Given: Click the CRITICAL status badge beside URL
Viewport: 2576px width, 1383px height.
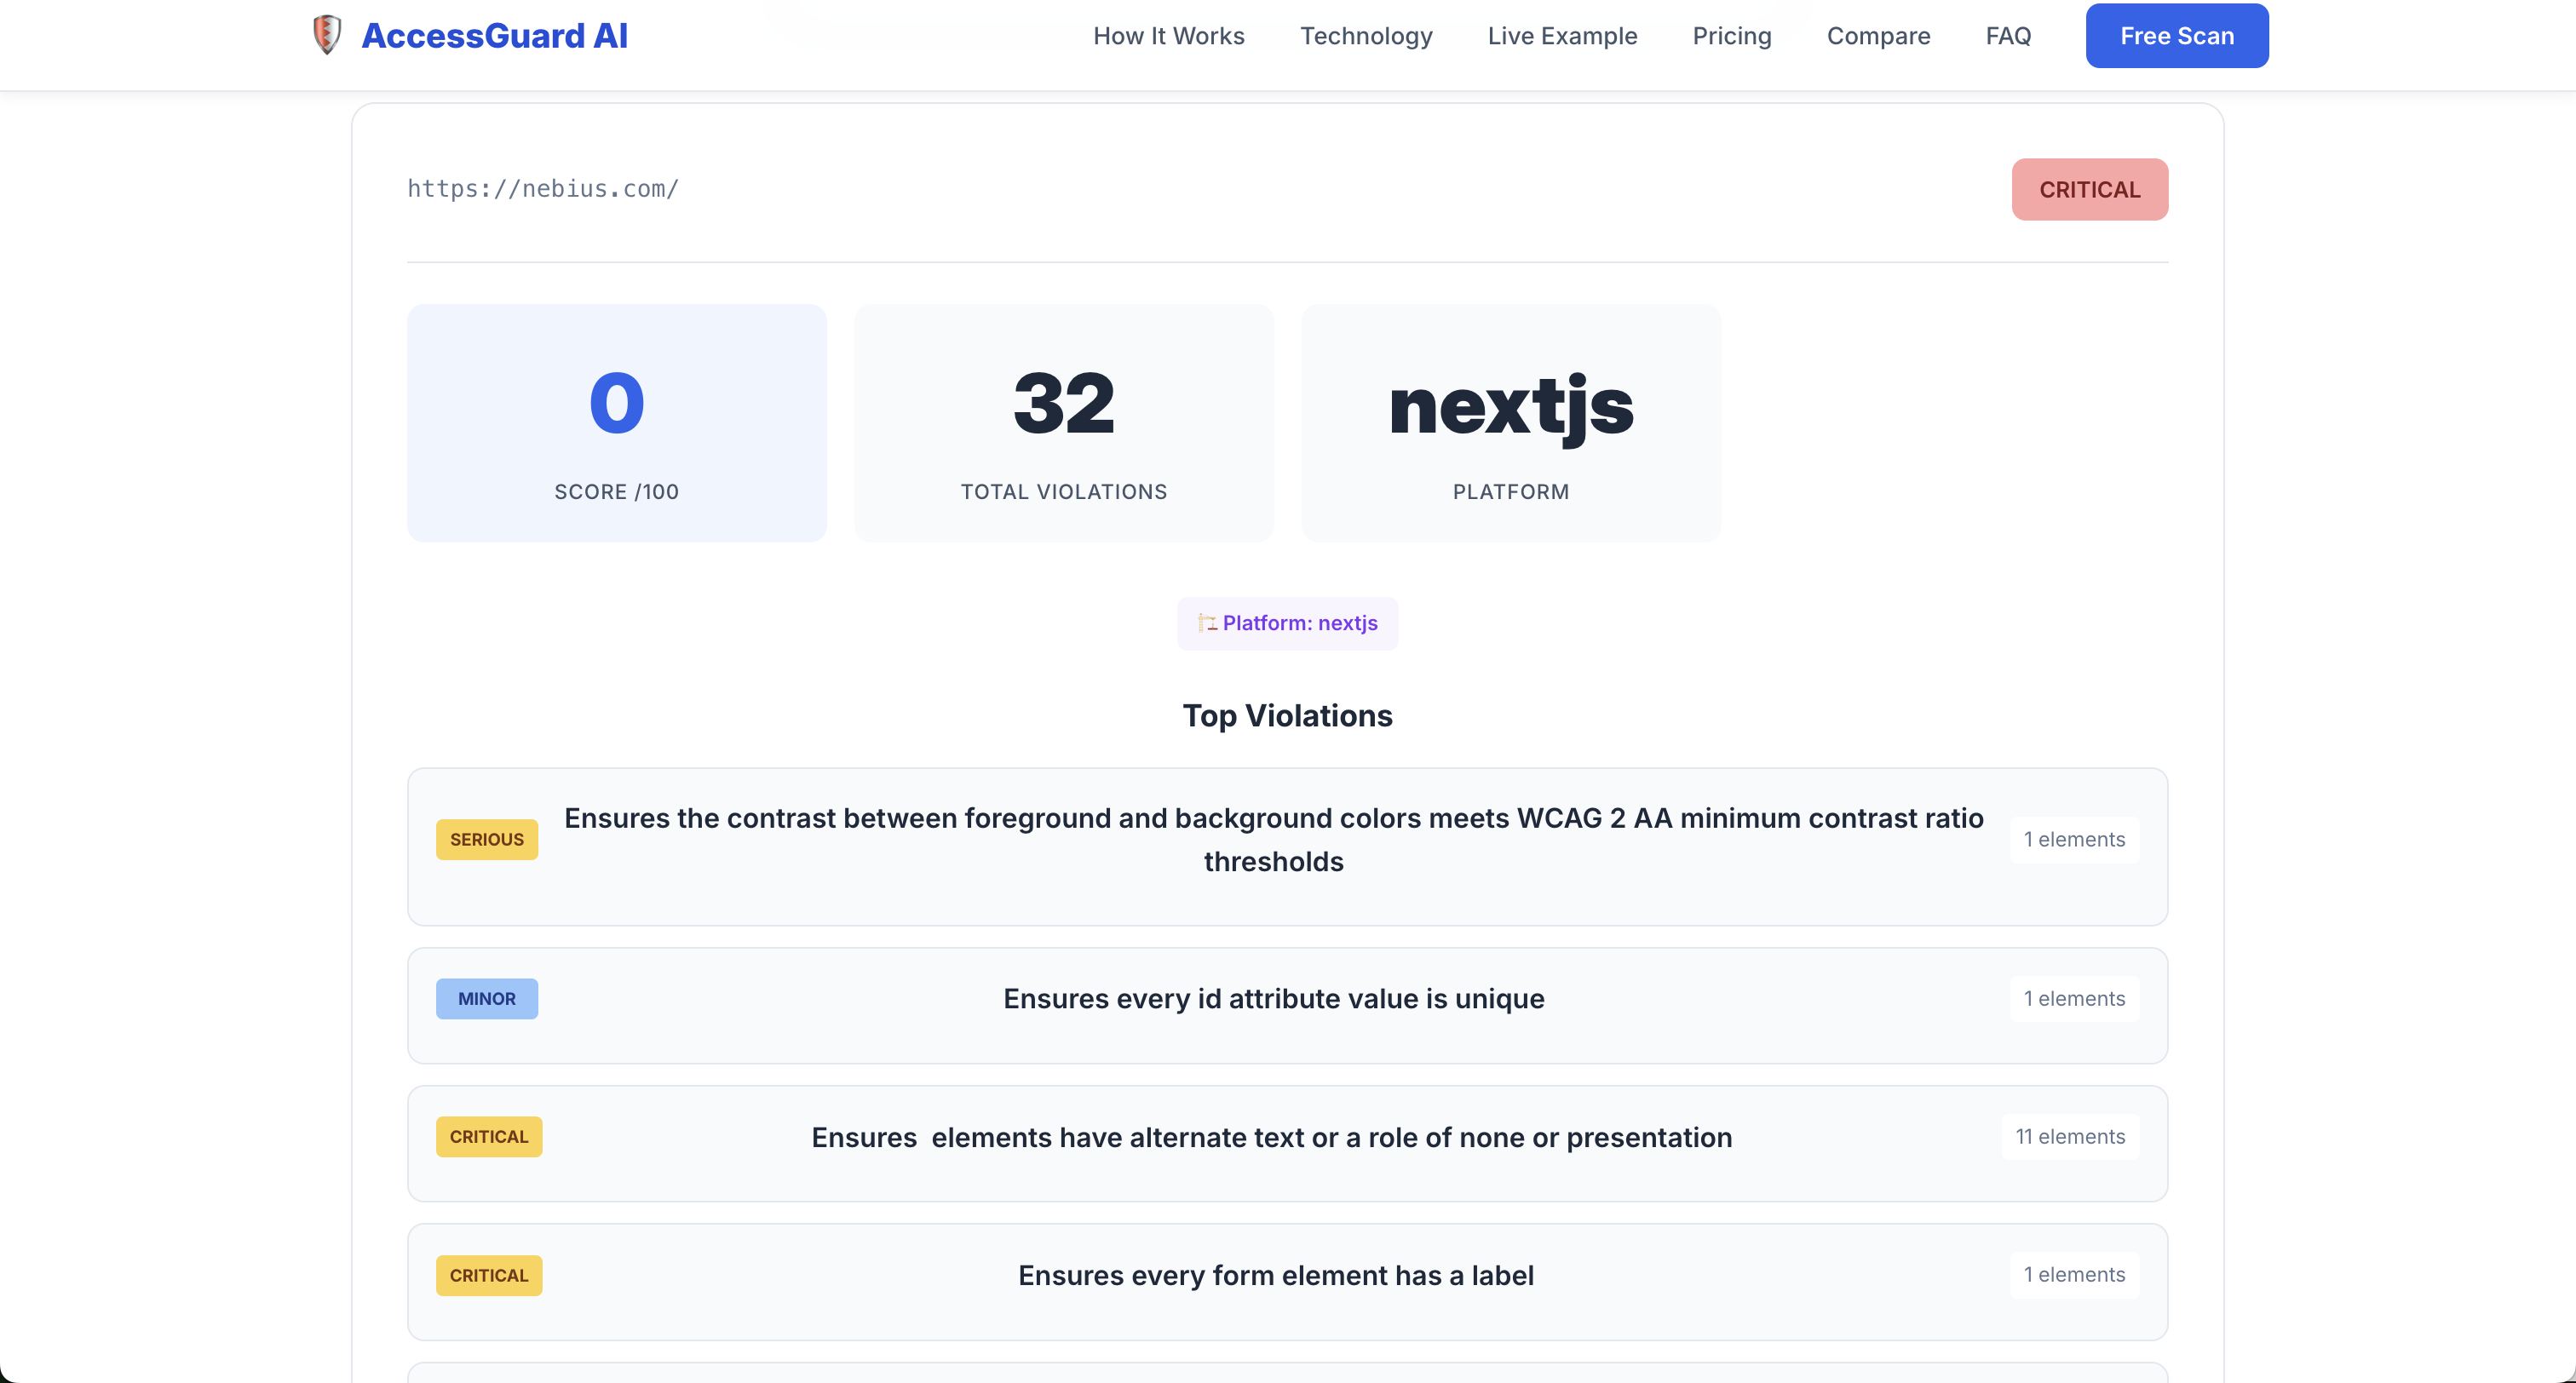Looking at the screenshot, I should click(2090, 189).
